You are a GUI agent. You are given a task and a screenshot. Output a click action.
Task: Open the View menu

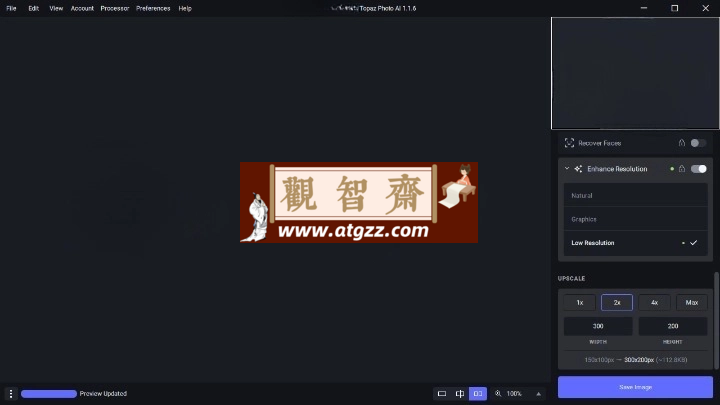[x=56, y=8]
